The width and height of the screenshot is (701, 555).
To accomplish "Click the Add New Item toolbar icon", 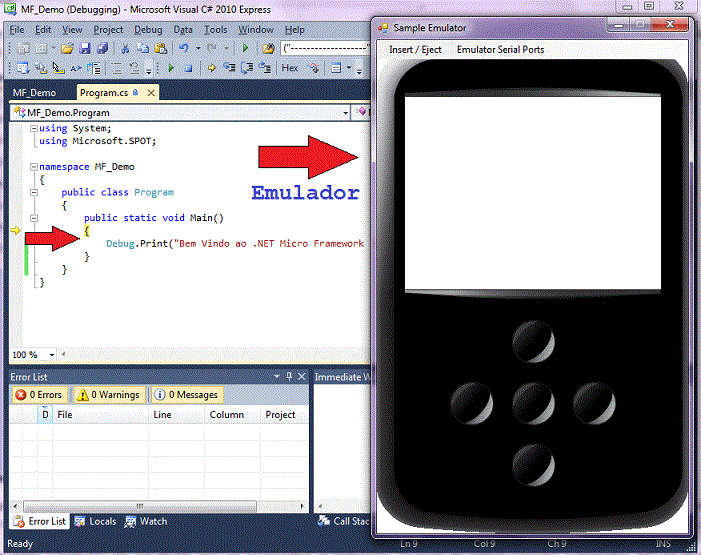I will click(41, 48).
